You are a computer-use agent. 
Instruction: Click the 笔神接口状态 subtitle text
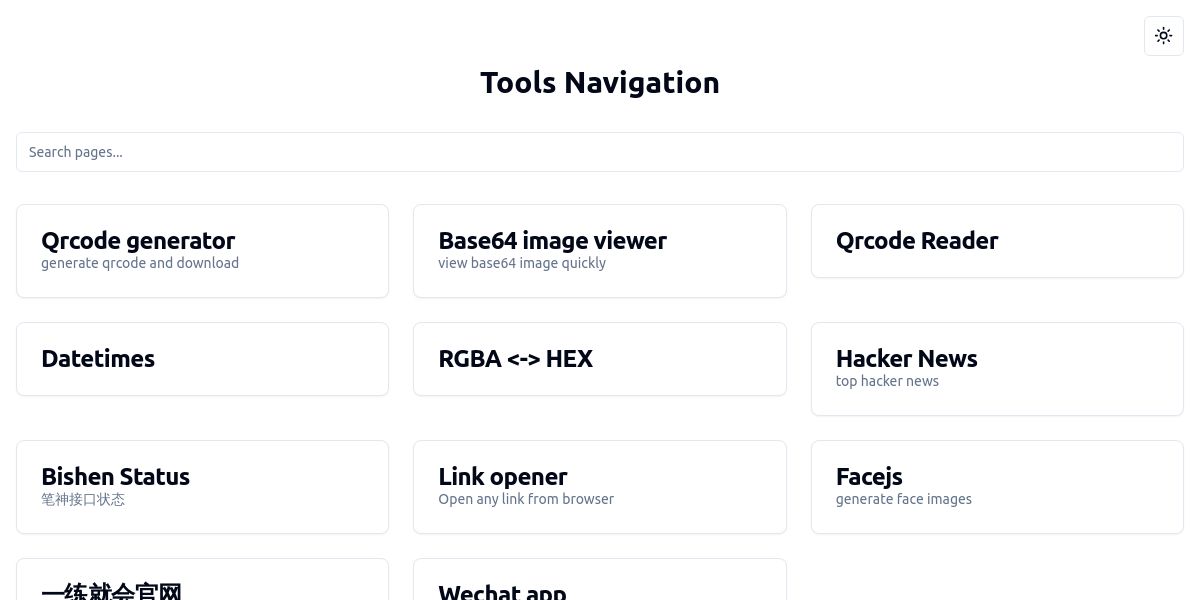(83, 499)
